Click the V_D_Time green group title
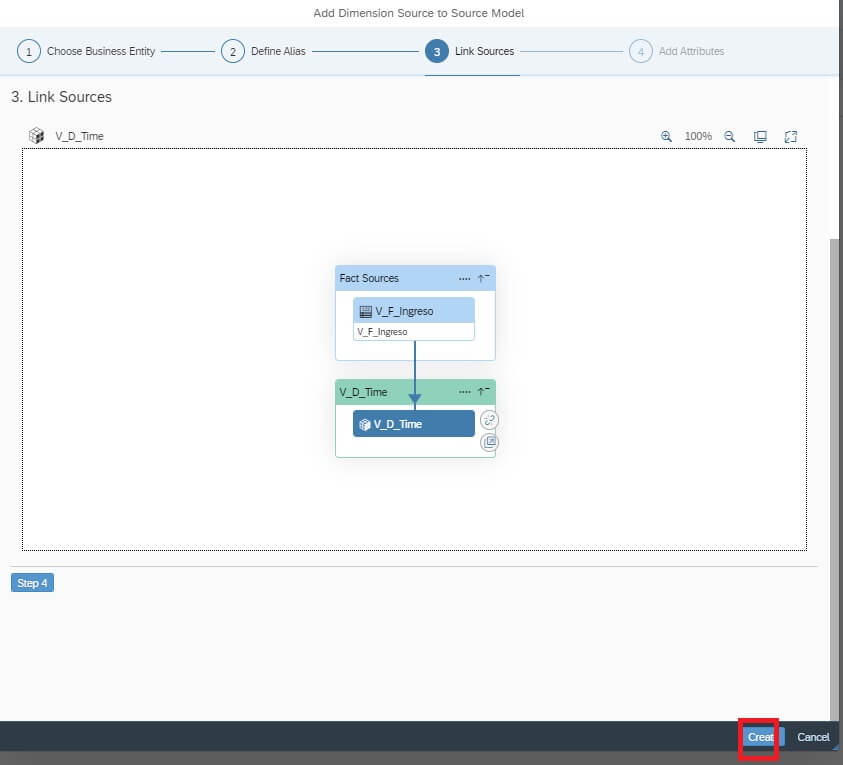The image size is (843, 765). click(x=363, y=392)
